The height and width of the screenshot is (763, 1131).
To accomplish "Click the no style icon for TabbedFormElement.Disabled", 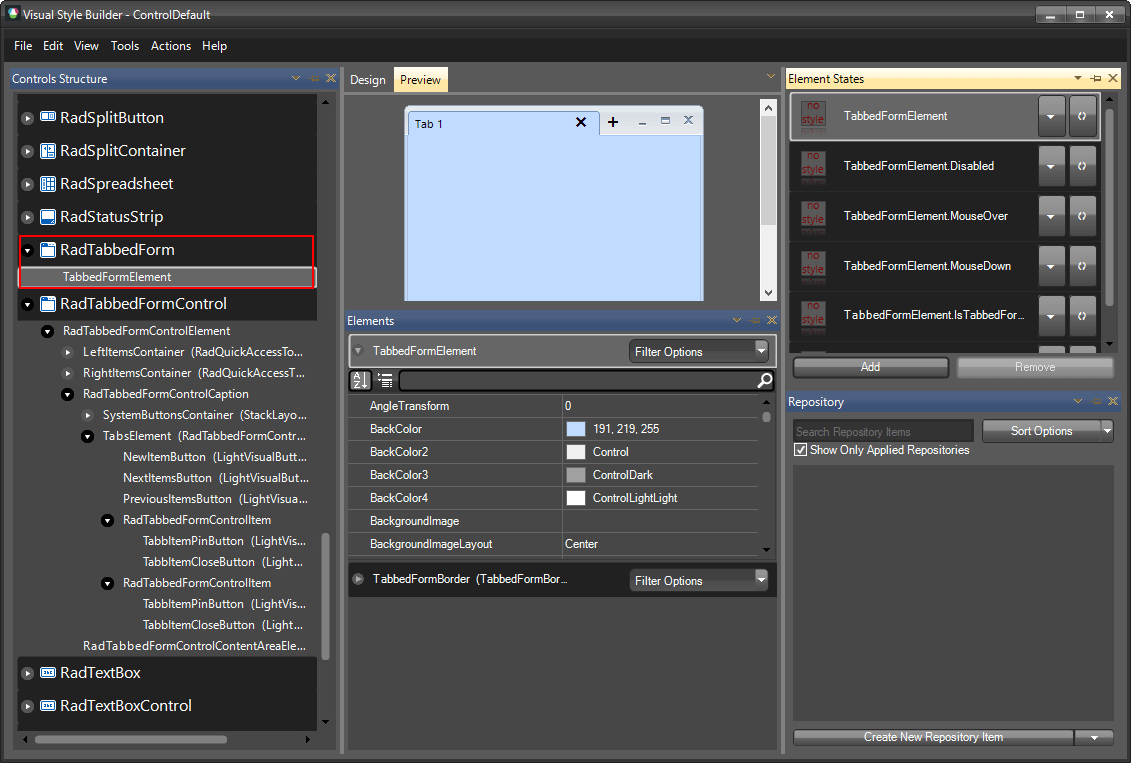I will (x=813, y=166).
